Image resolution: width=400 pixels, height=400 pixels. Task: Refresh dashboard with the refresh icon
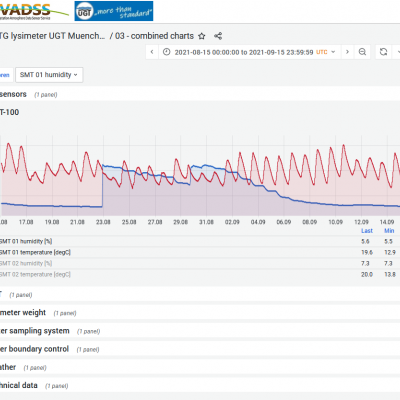(x=384, y=52)
